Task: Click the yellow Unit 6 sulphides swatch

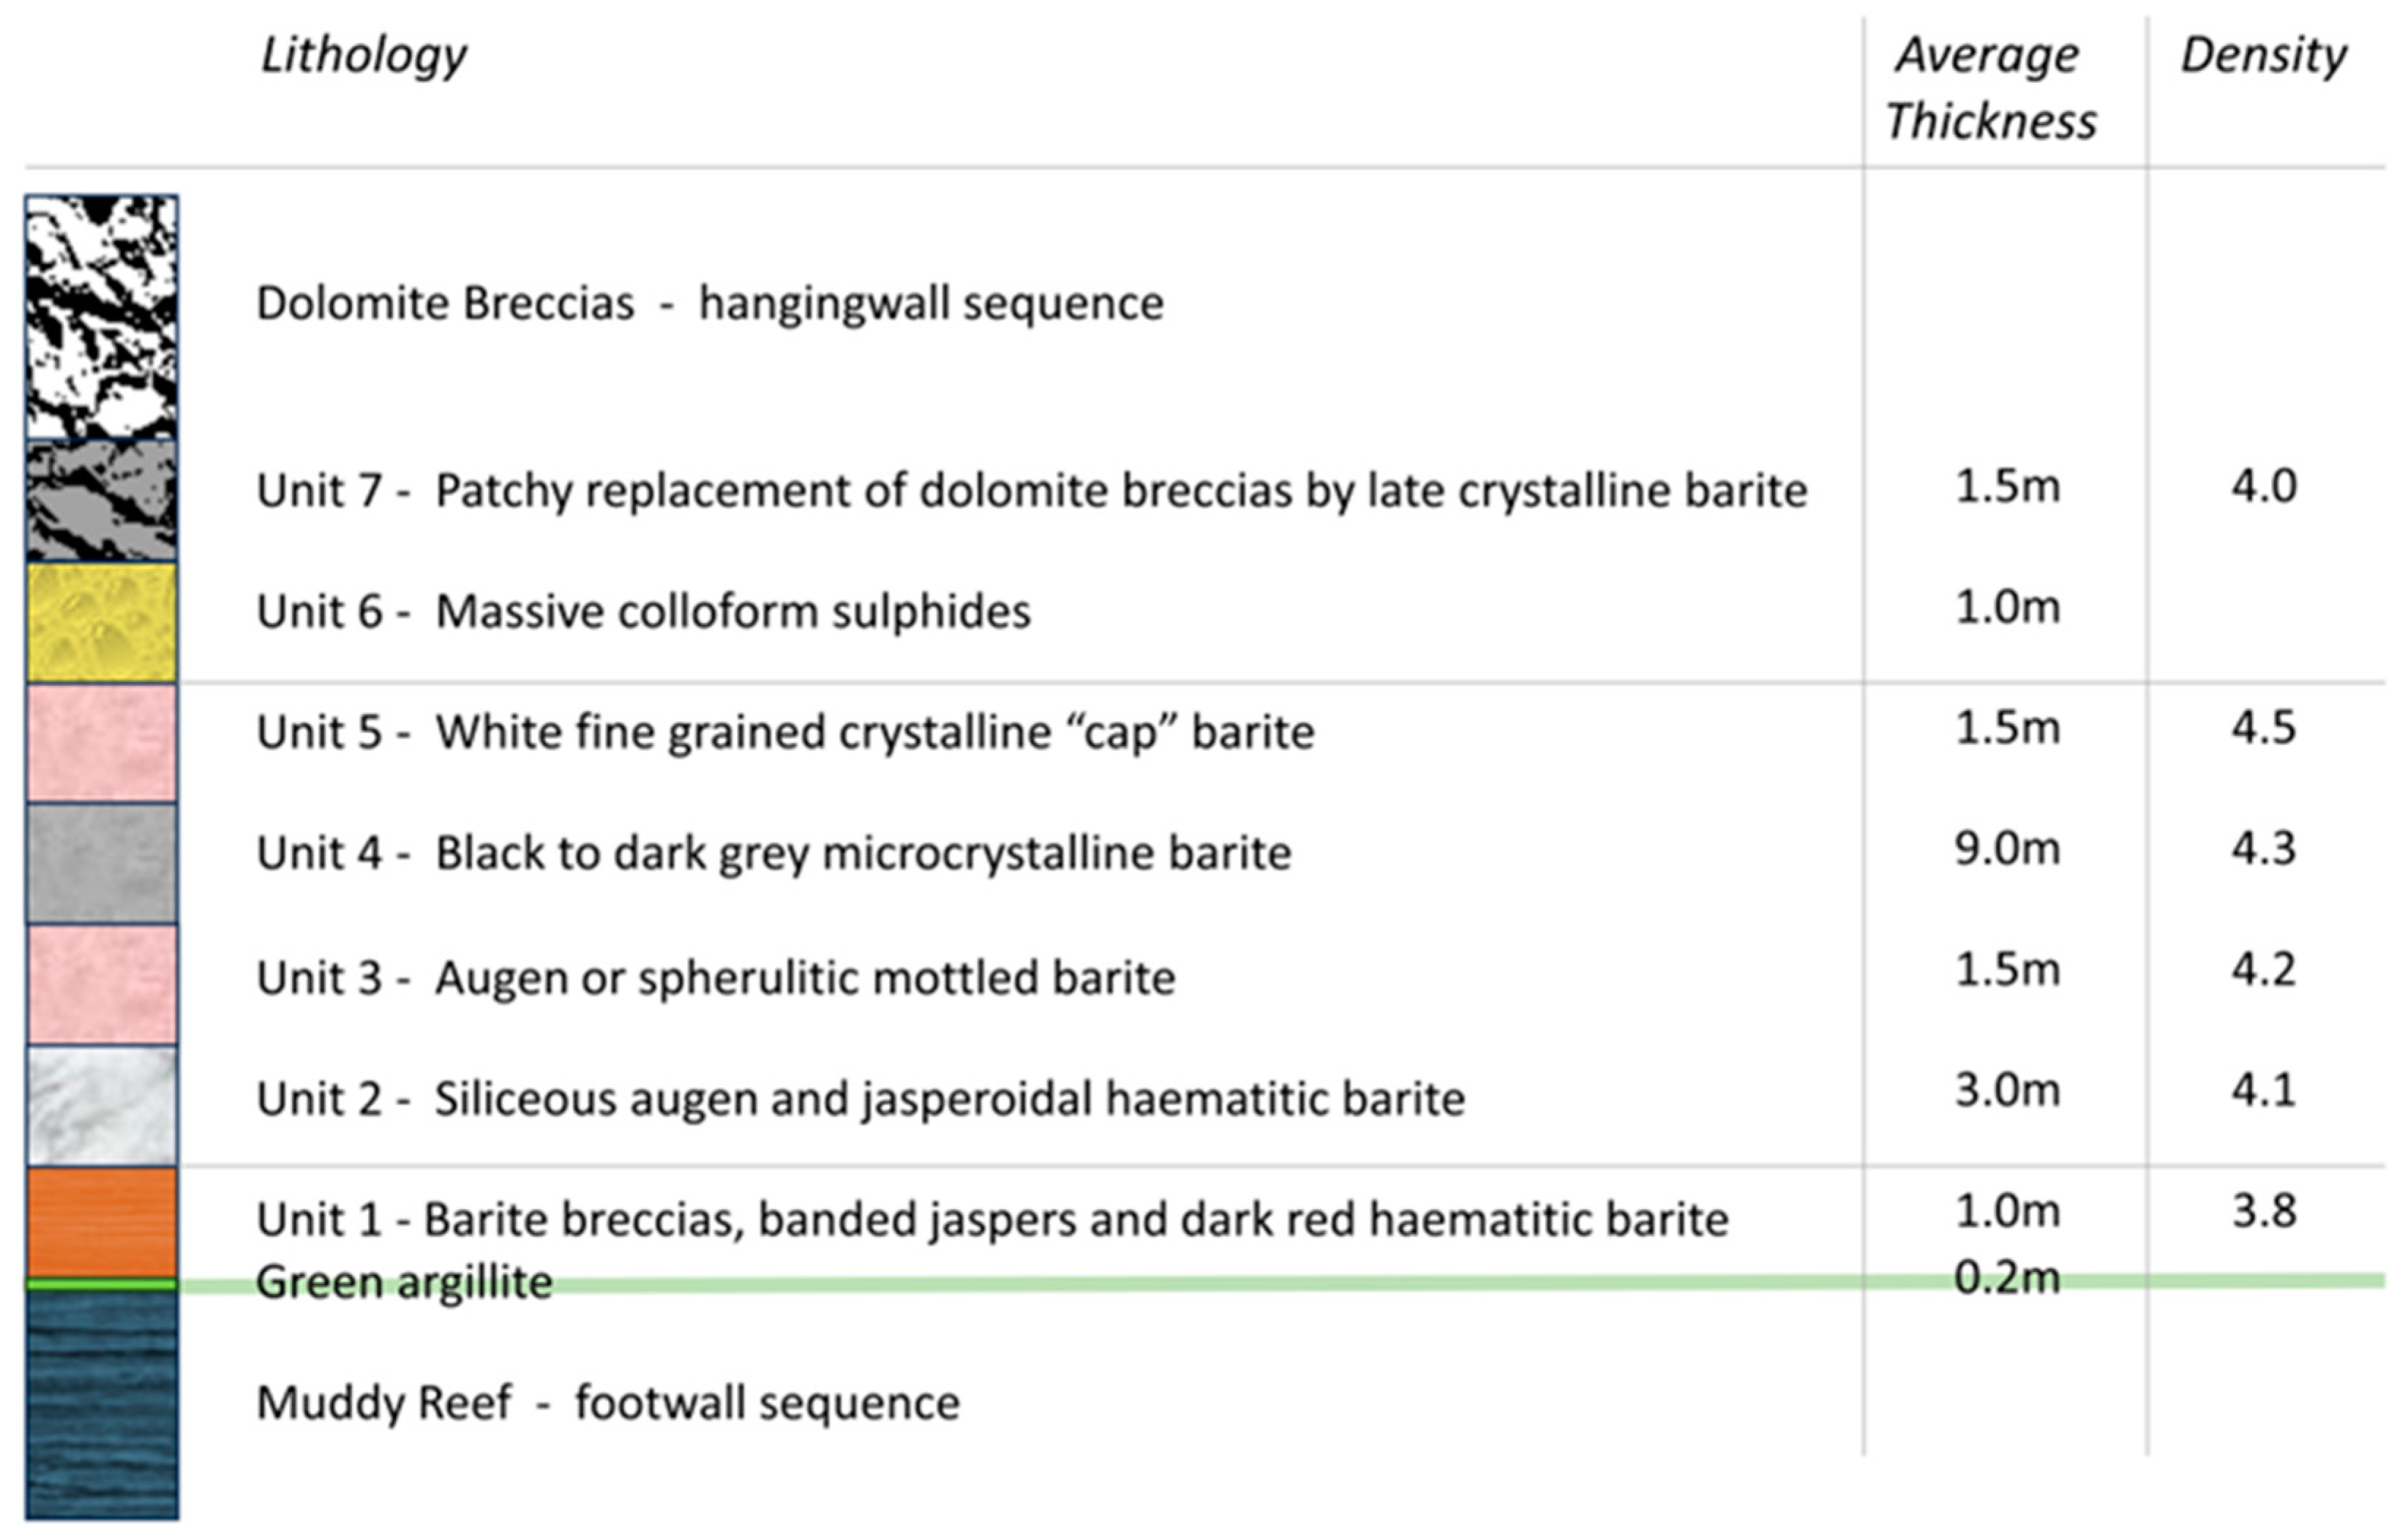Action: [x=101, y=622]
